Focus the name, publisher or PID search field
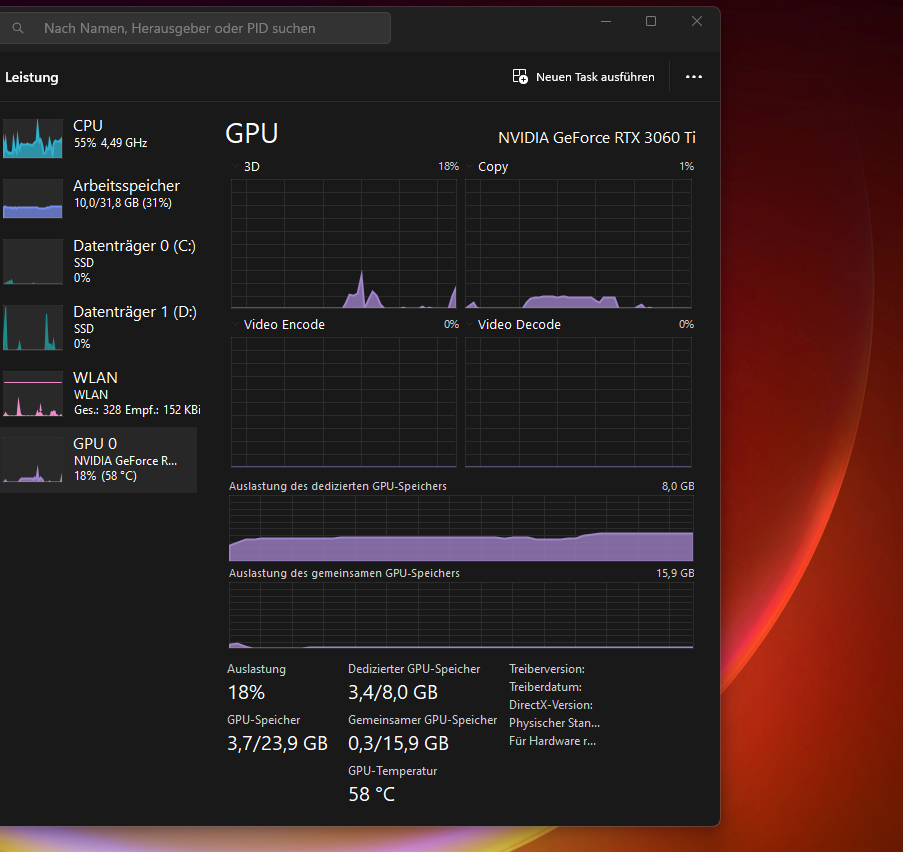This screenshot has height=852, width=903. 195,28
